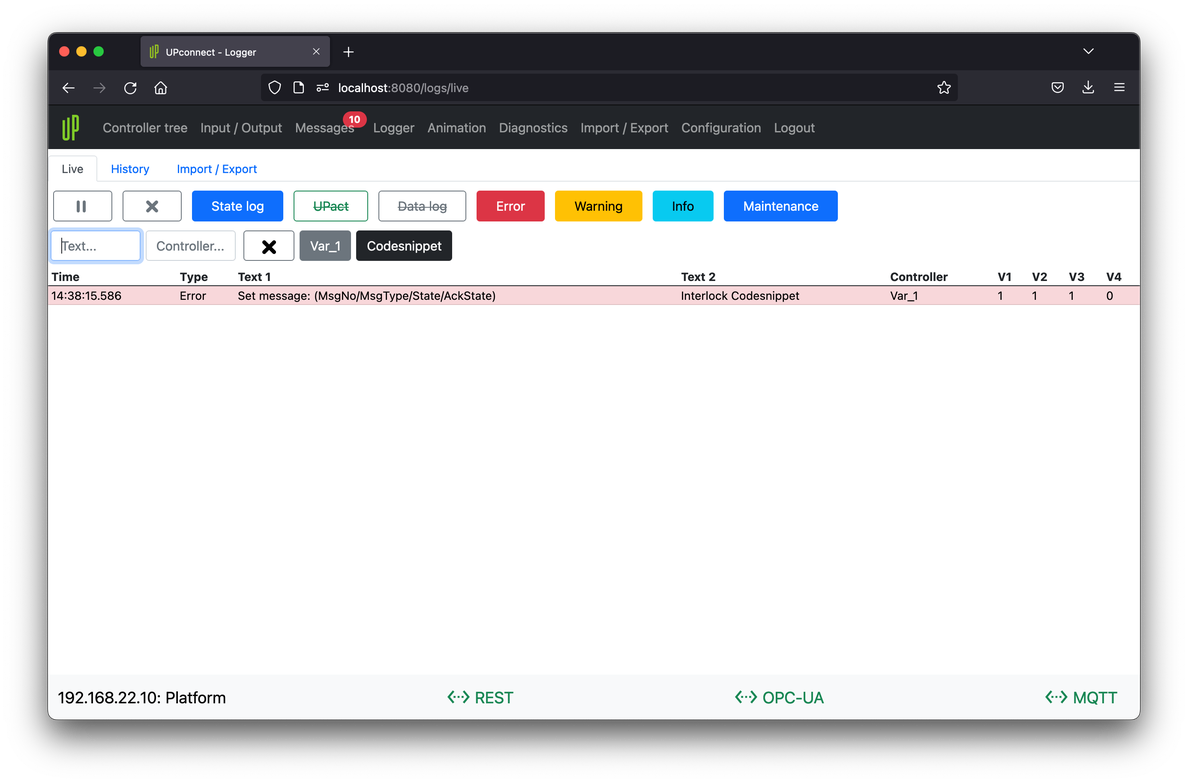
Task: Open the Diagnostics page
Action: (533, 127)
